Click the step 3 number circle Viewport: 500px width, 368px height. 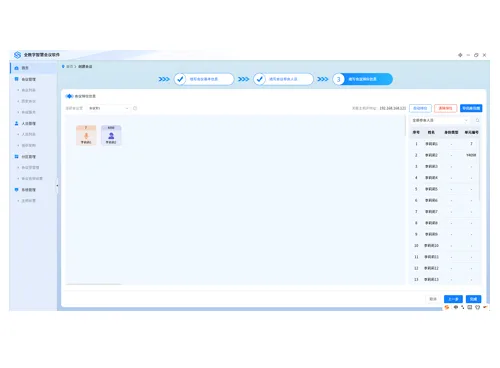click(x=339, y=79)
